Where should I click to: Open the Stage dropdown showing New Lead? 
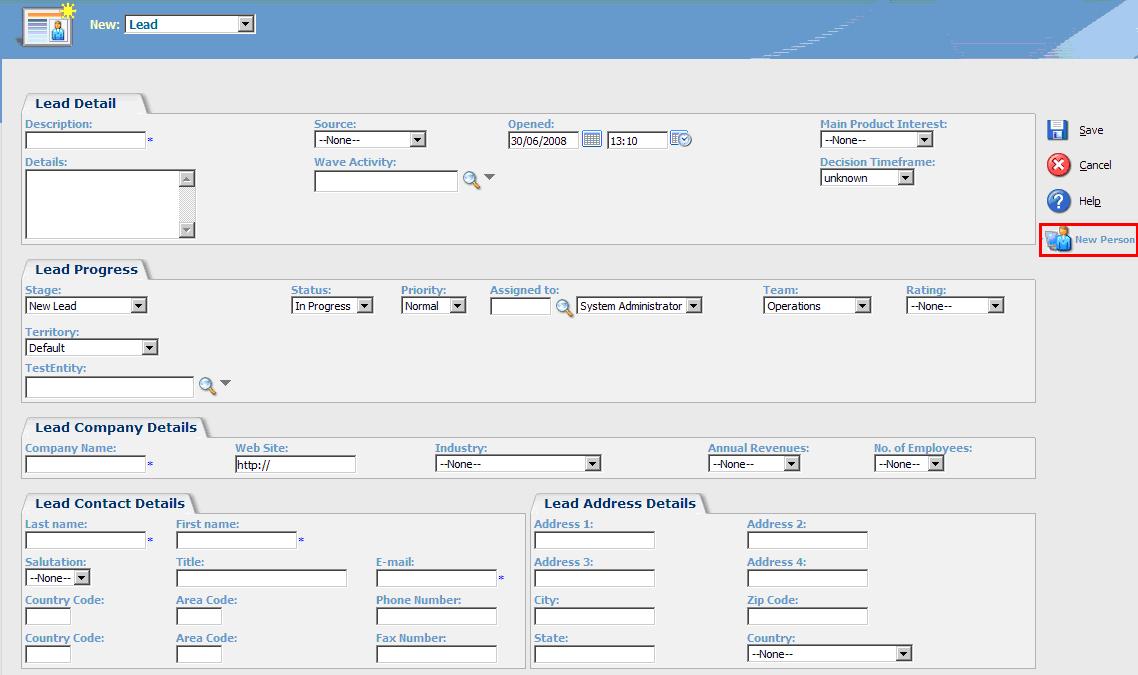[86, 306]
